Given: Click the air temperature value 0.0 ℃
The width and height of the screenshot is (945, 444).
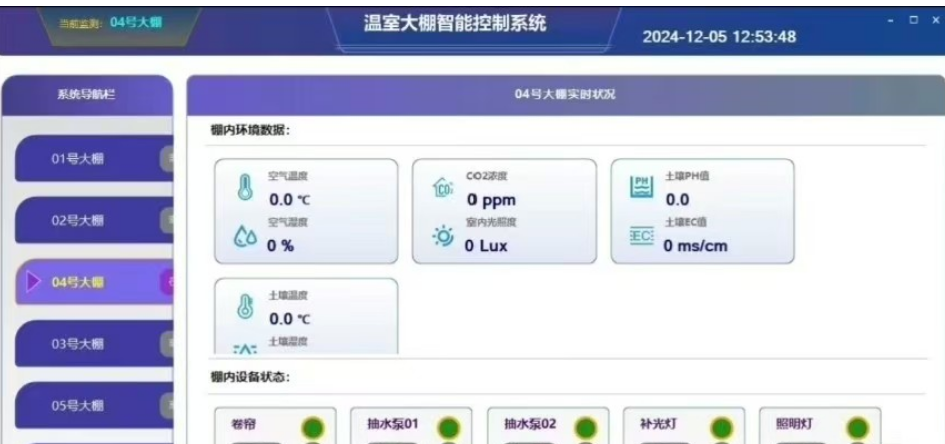Looking at the screenshot, I should (x=290, y=199).
